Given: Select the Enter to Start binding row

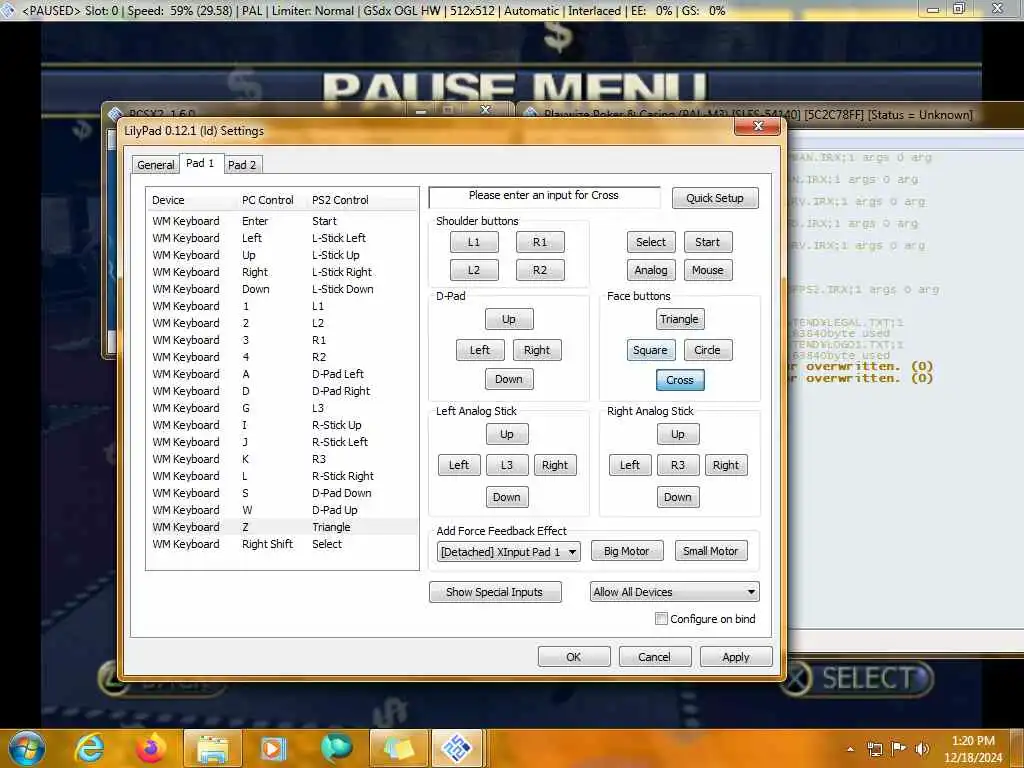Looking at the screenshot, I should [x=282, y=221].
